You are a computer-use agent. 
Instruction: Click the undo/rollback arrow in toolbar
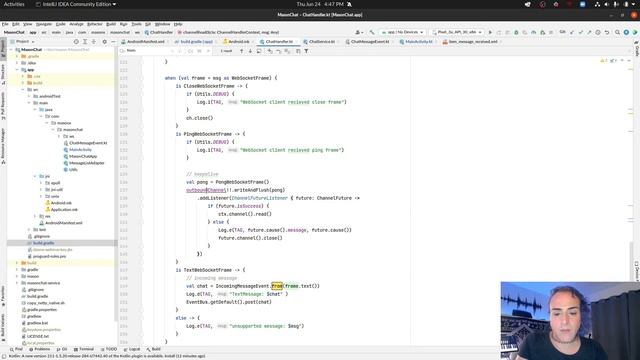click(607, 32)
